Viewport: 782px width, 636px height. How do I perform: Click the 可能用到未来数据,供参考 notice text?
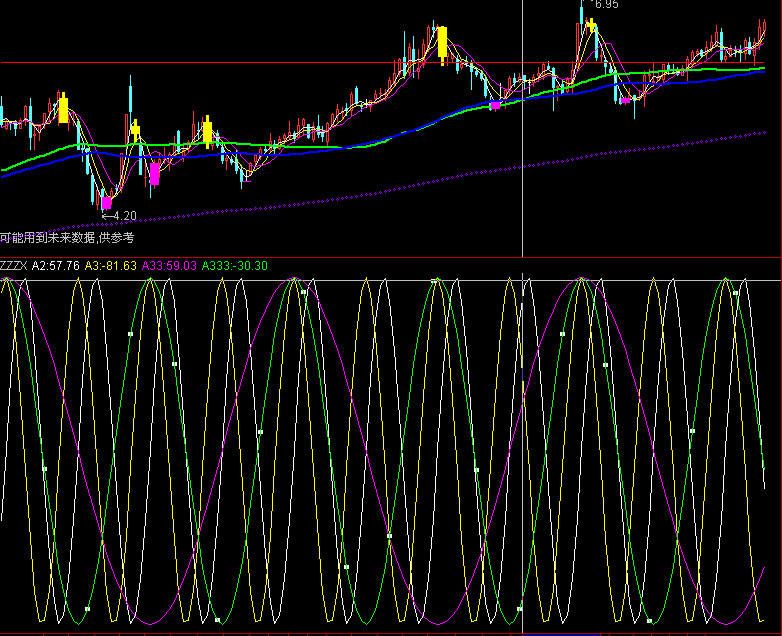coord(67,238)
